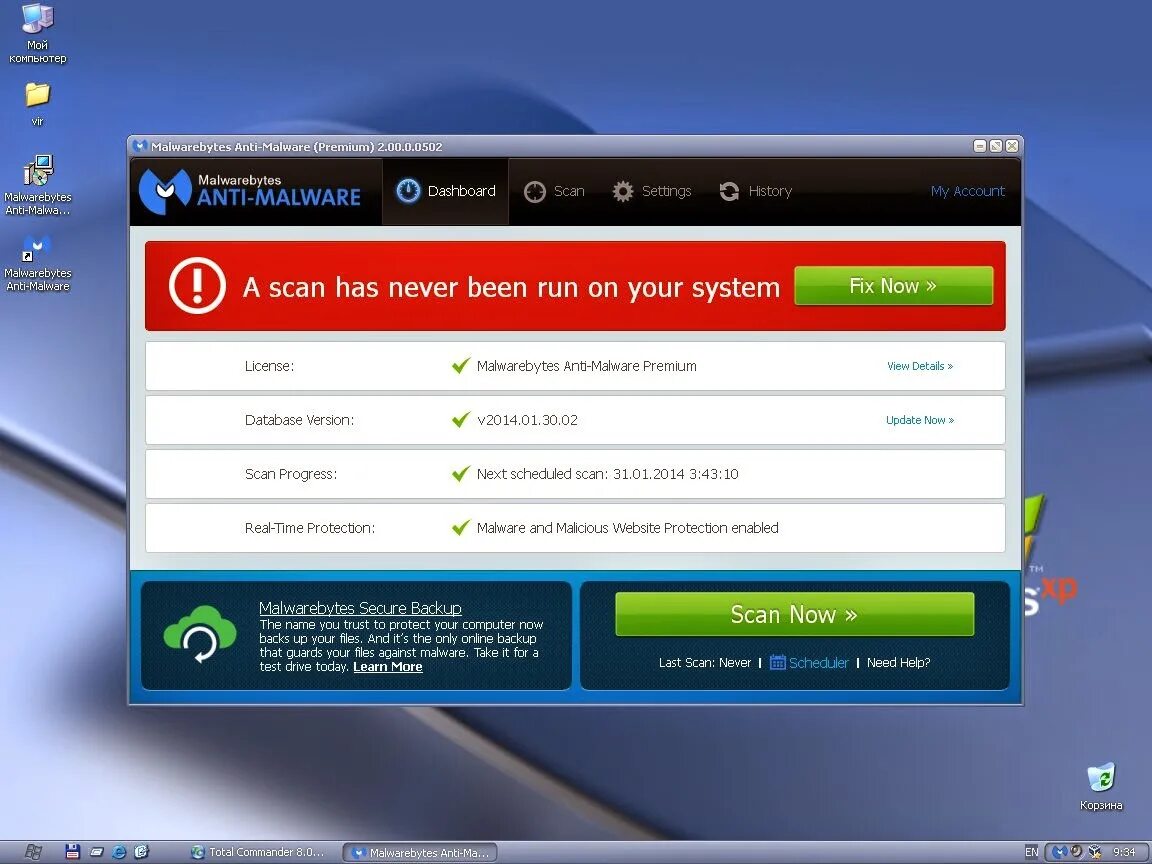Image resolution: width=1152 pixels, height=864 pixels.
Task: Select the Мой компьютер desktop icon
Action: [37, 33]
